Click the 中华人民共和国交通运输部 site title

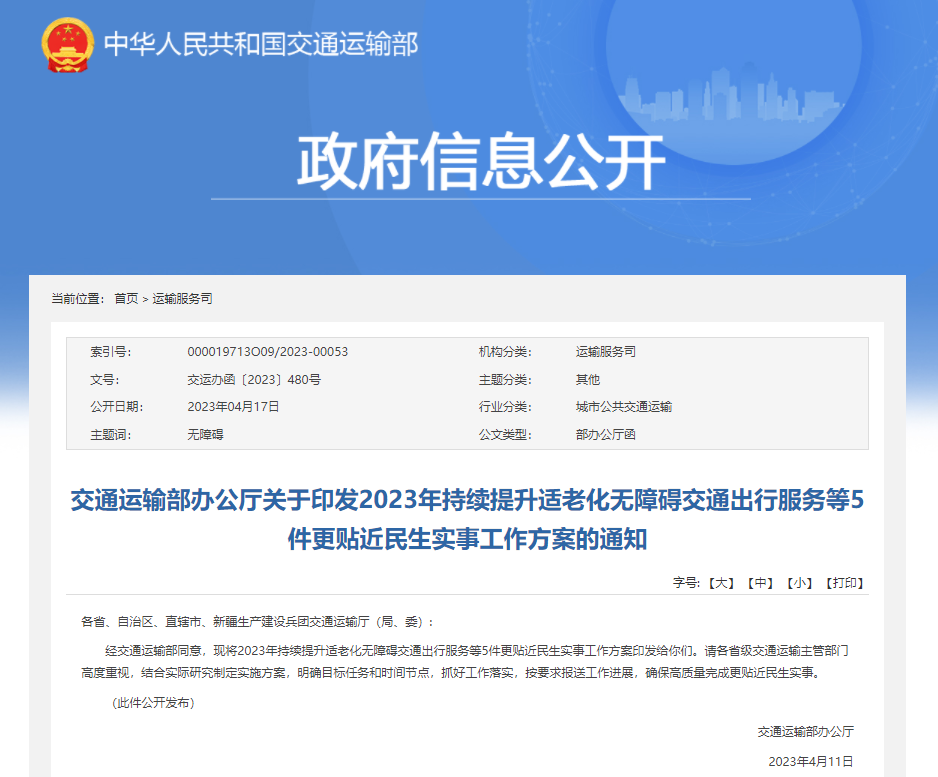[x=261, y=44]
